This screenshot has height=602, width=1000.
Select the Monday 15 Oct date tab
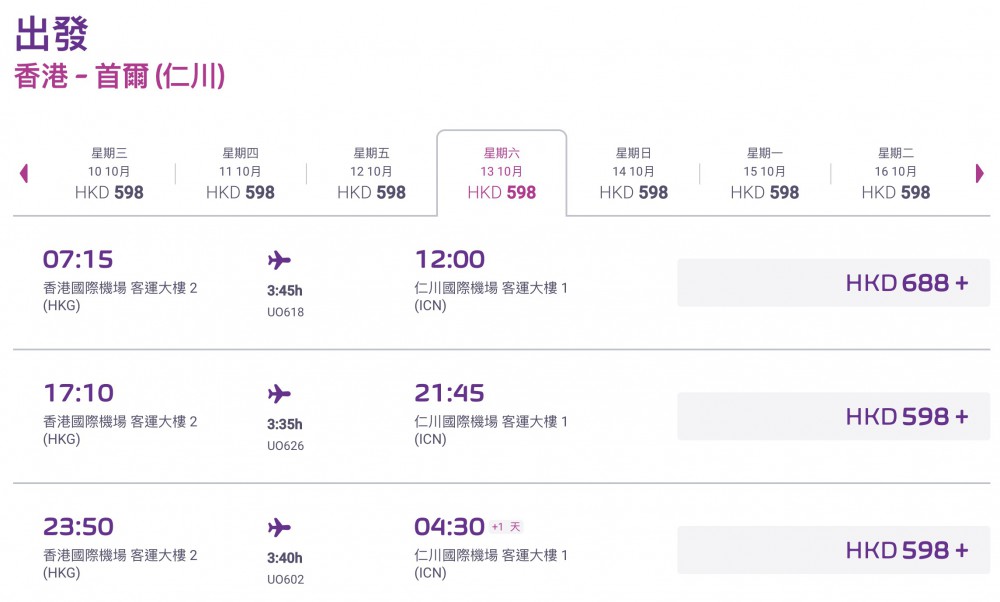pyautogui.click(x=764, y=173)
